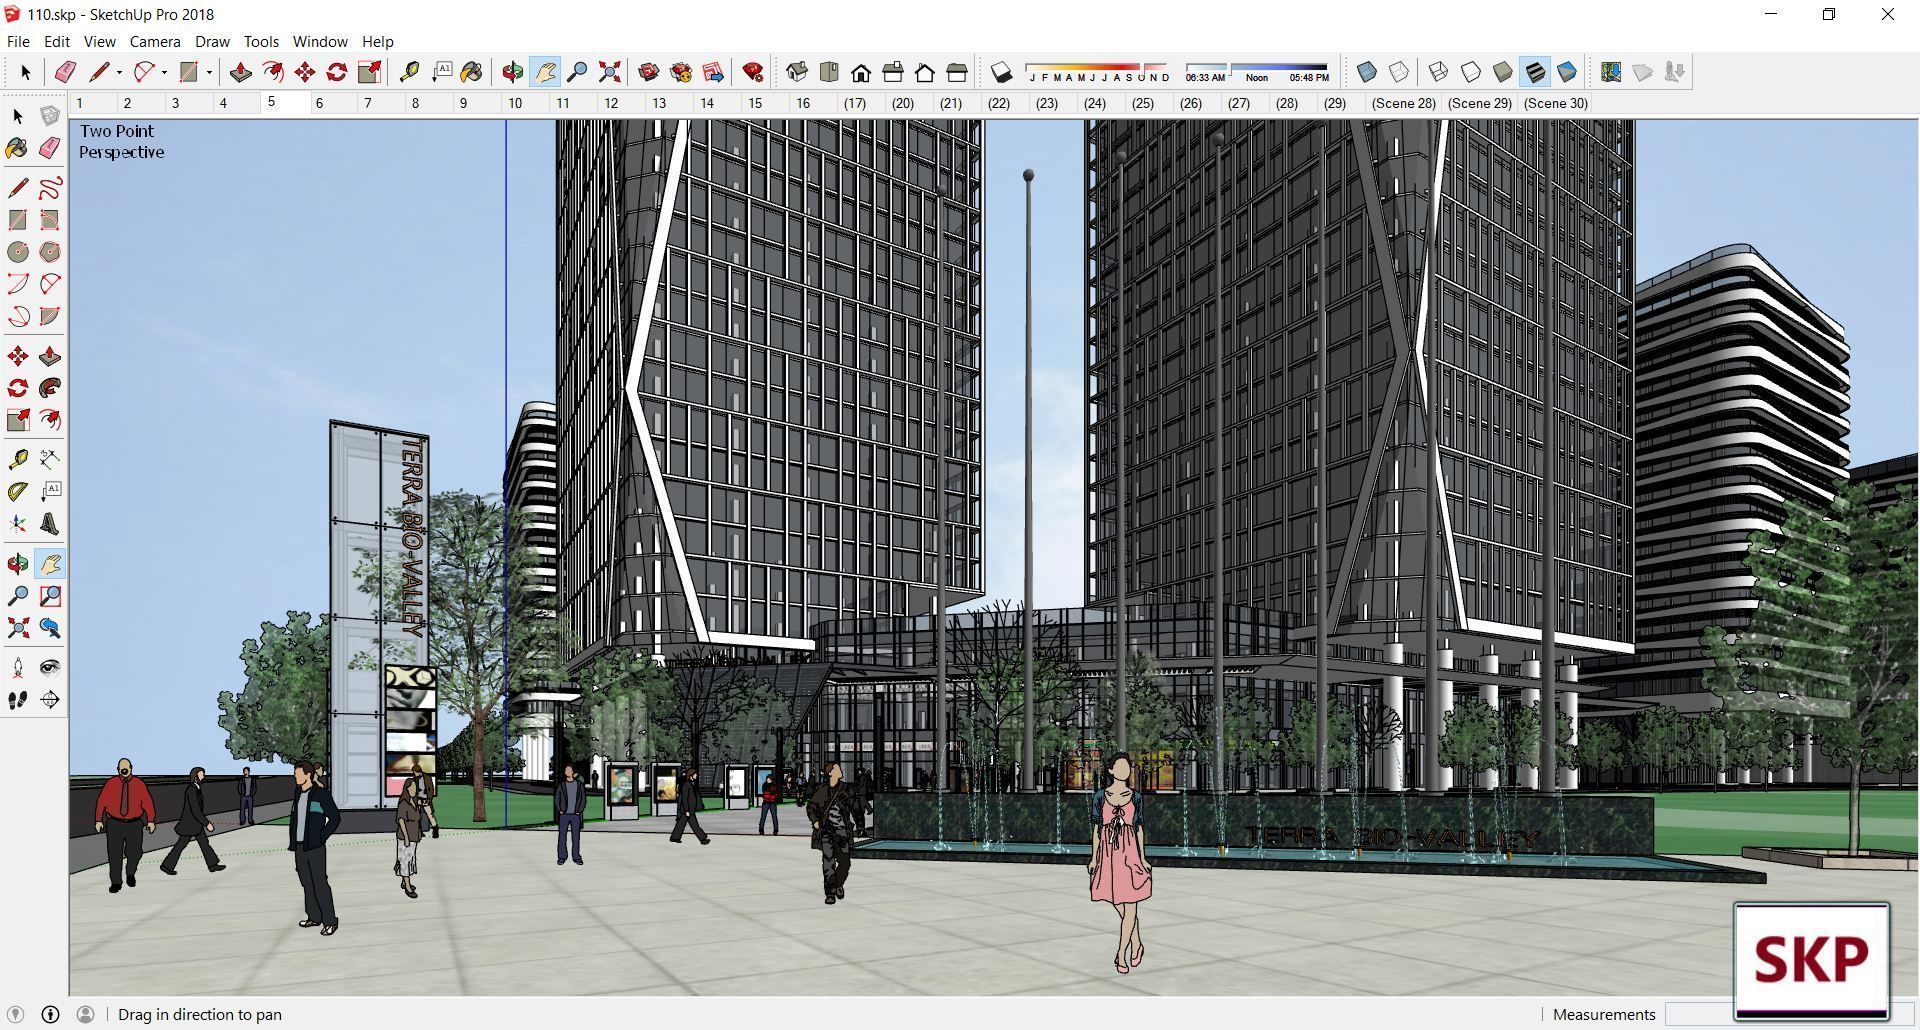Enable Wireframe face style
Screen dimensions: 1920x1030
1438,72
